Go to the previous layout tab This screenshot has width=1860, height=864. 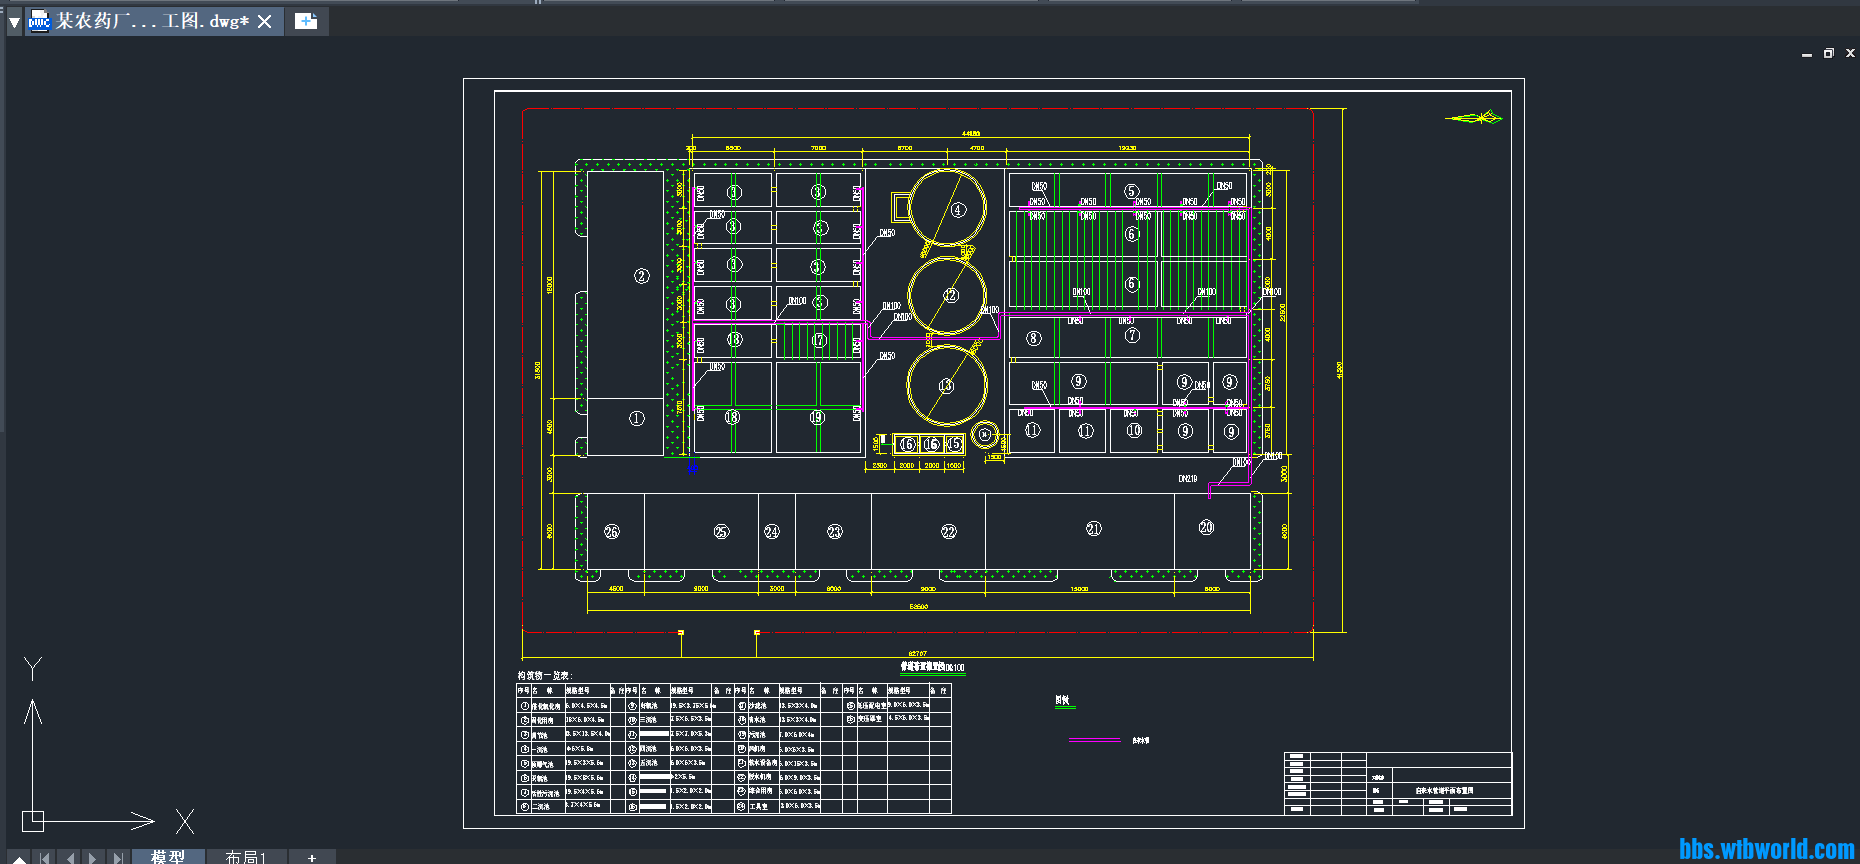pos(69,857)
